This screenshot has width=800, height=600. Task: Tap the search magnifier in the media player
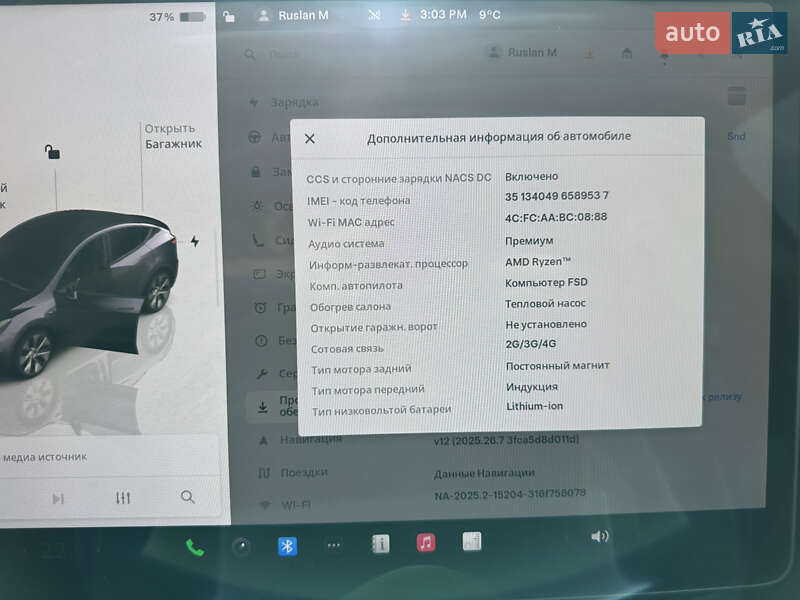tap(187, 497)
